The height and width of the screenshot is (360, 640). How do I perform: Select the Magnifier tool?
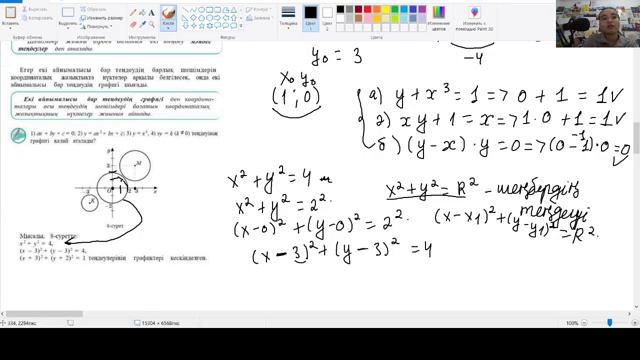click(x=151, y=24)
